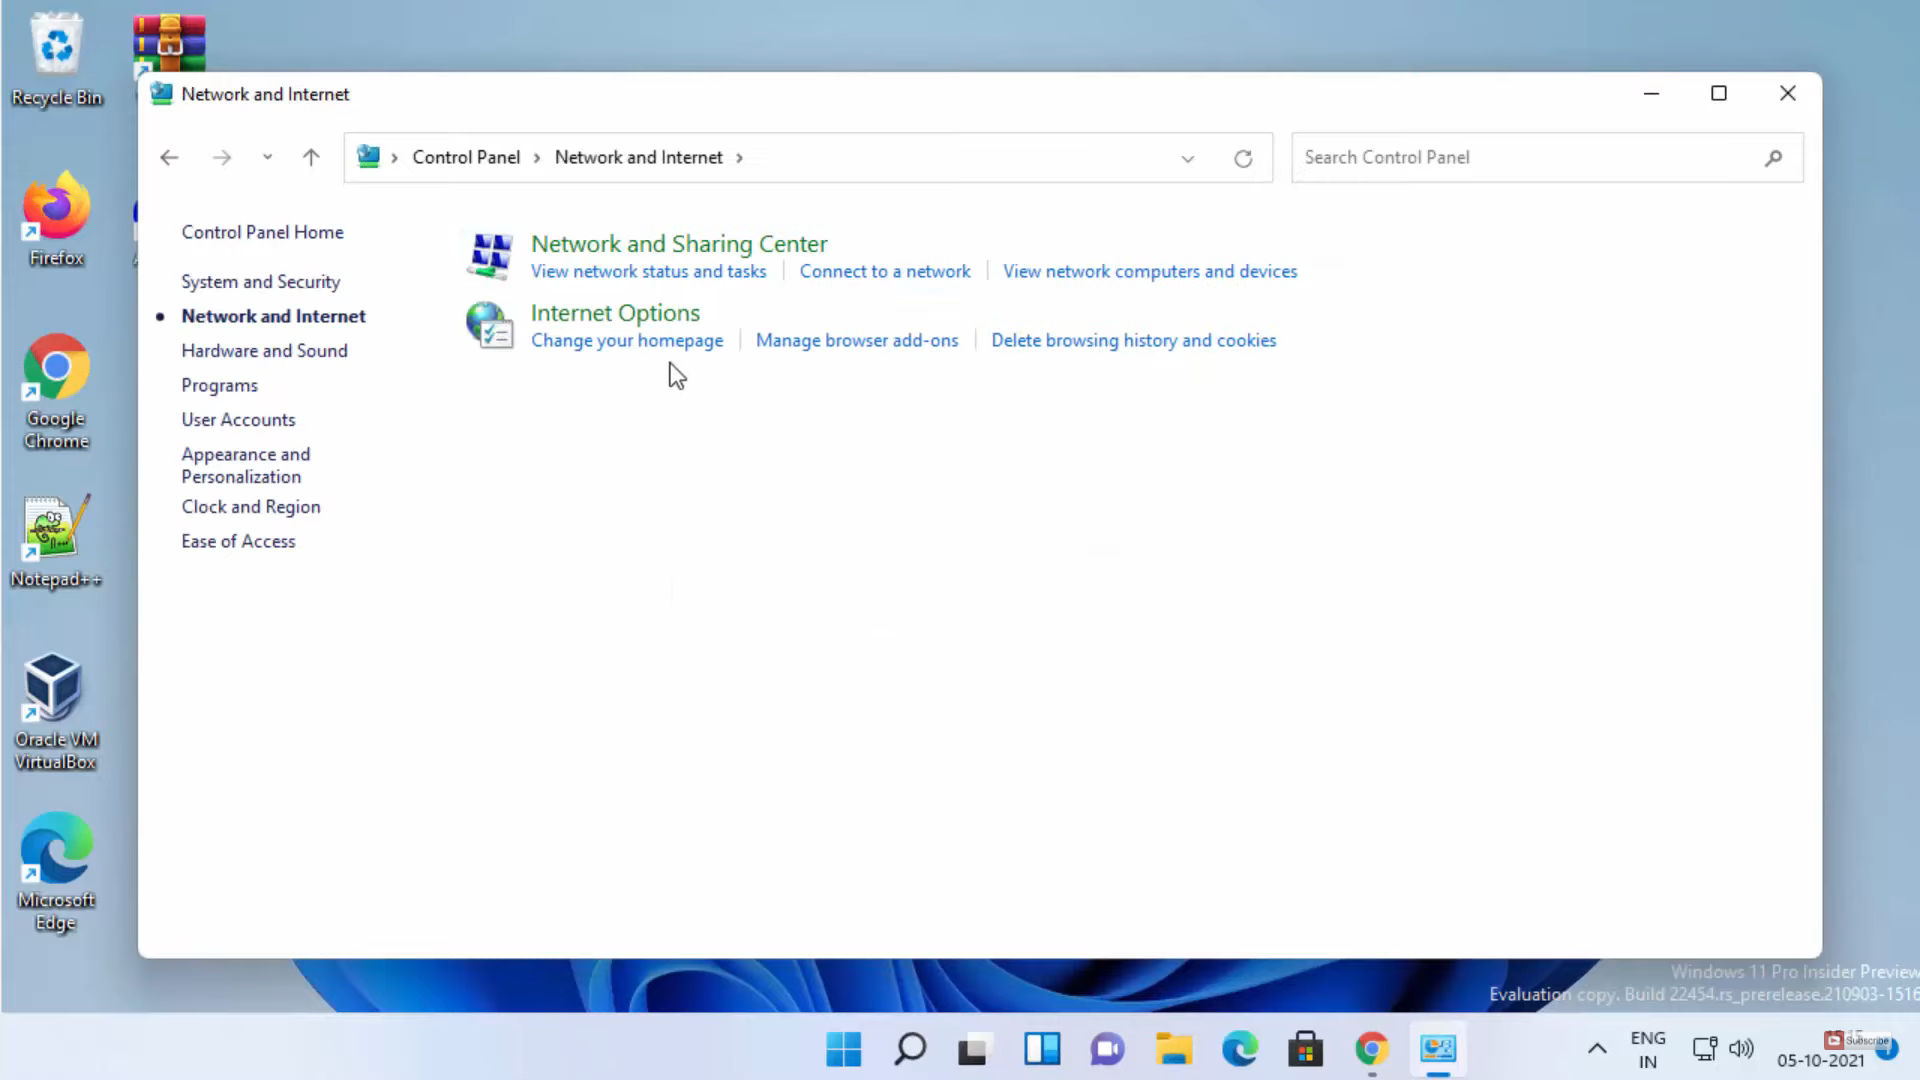Click Manage browser add-ons link
Viewport: 1920px width, 1080px height.
click(x=856, y=341)
